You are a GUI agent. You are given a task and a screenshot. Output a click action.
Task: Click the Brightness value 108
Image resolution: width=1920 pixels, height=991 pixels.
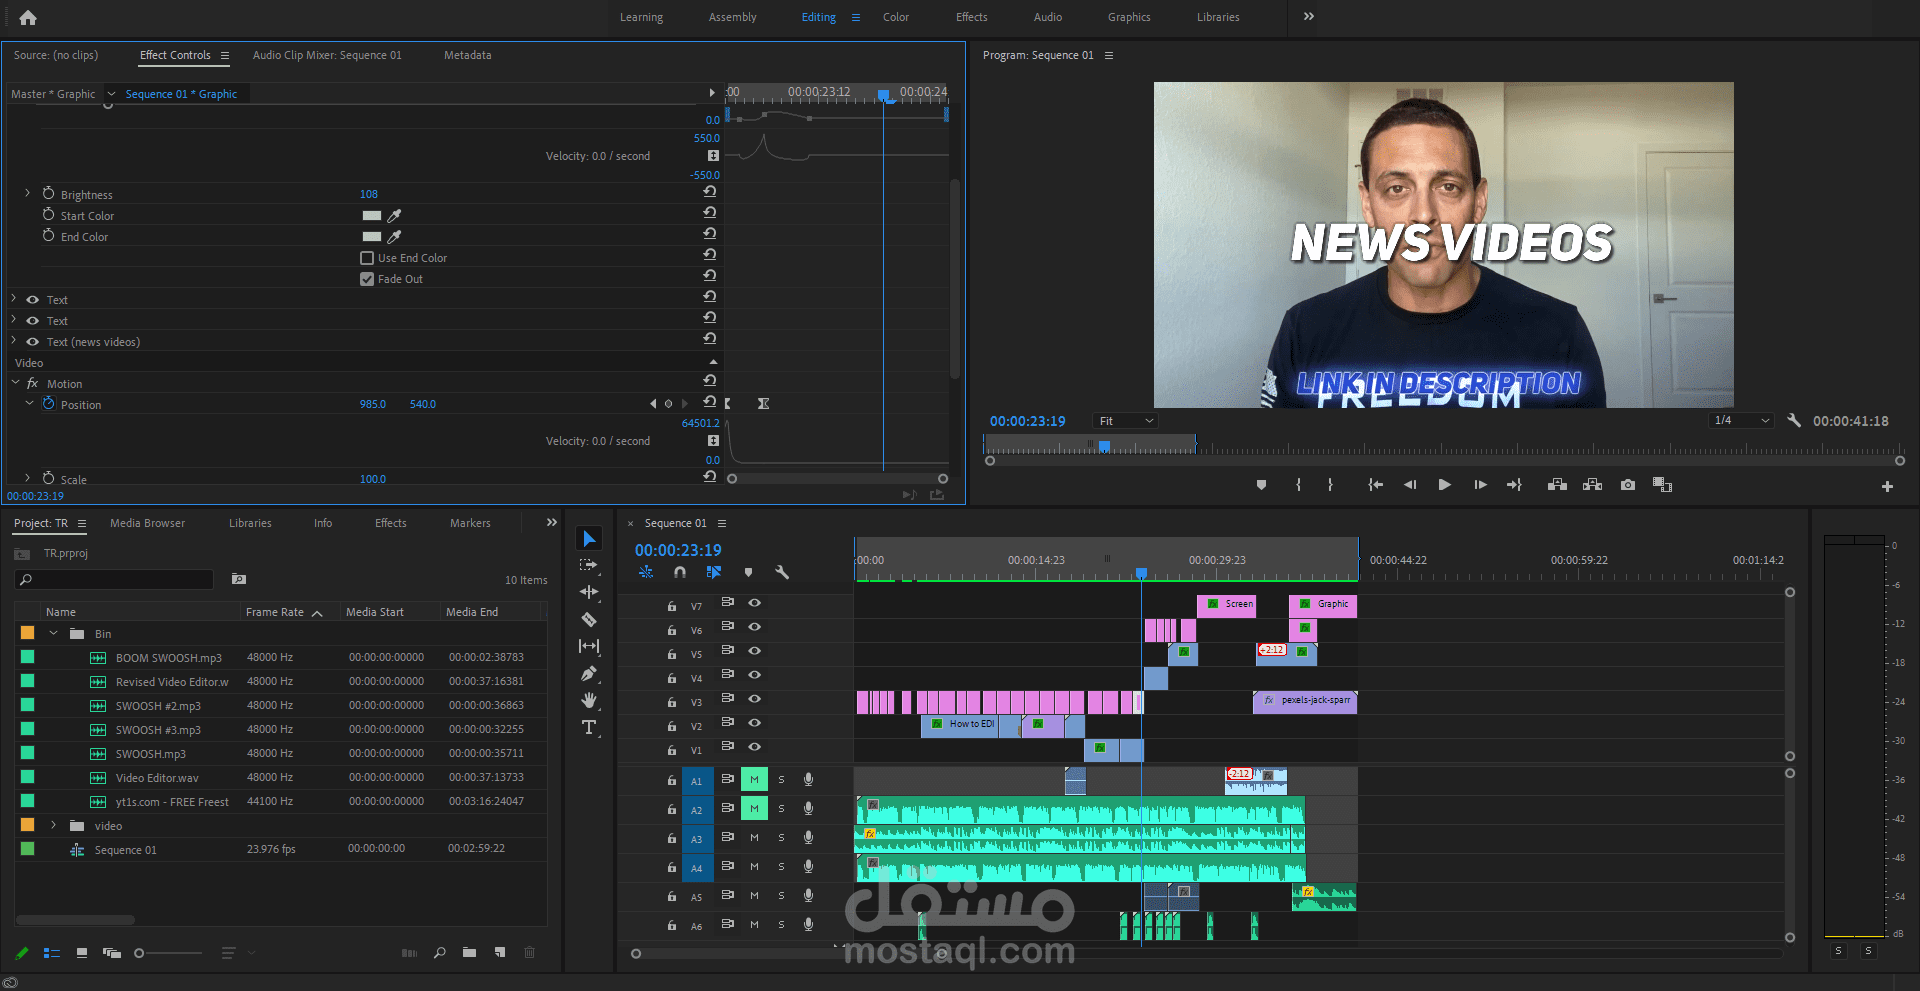pos(369,194)
